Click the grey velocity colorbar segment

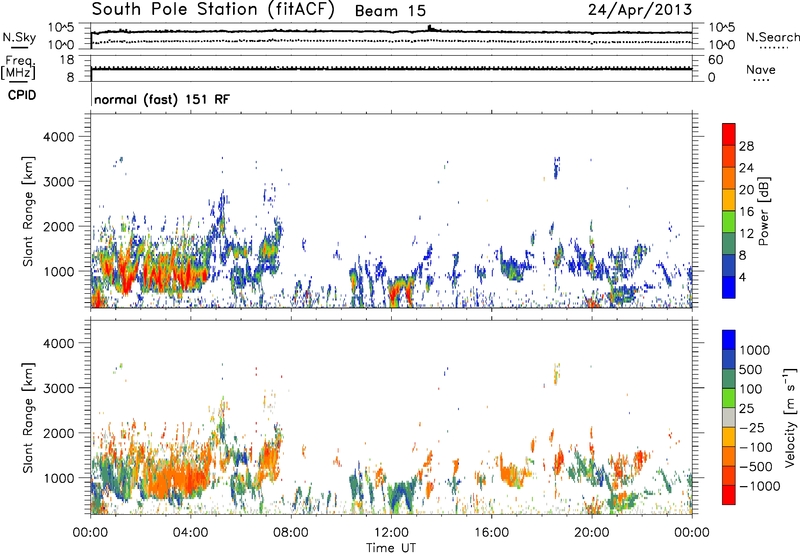(729, 417)
